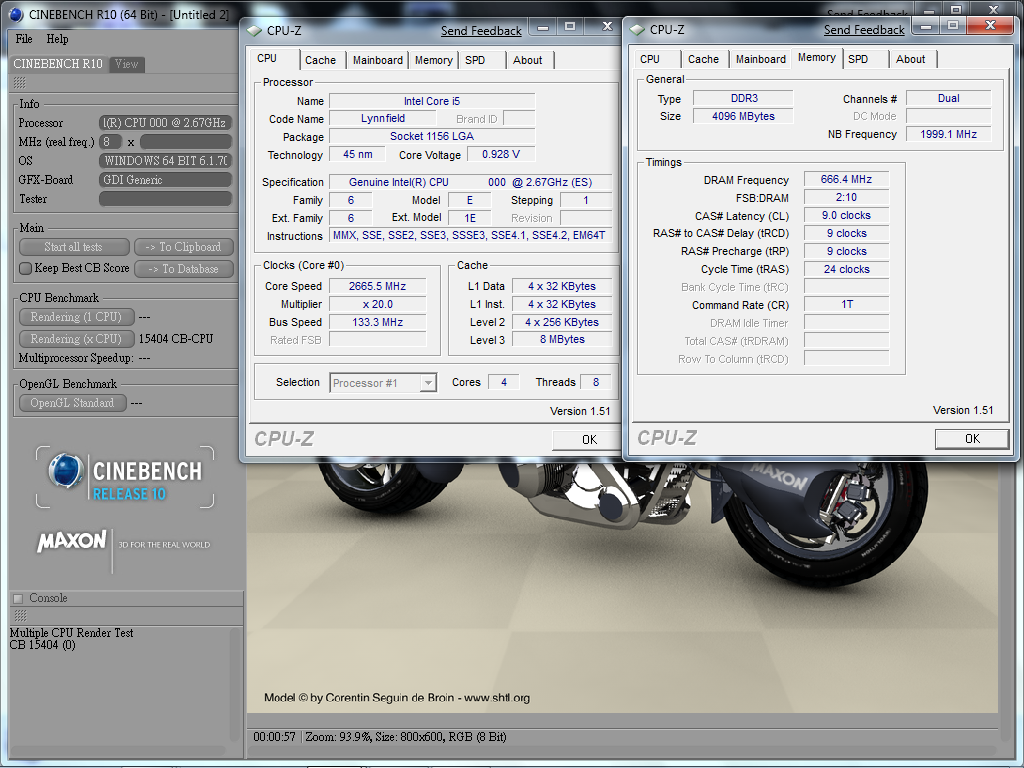Click the Console panel grip icon
The image size is (1024, 768).
[x=20, y=616]
